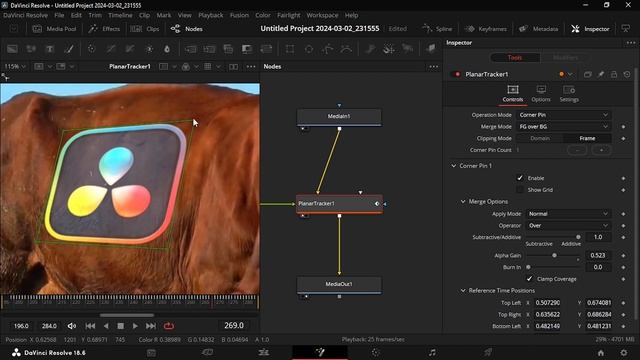Image resolution: width=640 pixels, height=360 pixels.
Task: Add the Rectangle mask tool
Action: click(x=290, y=49)
